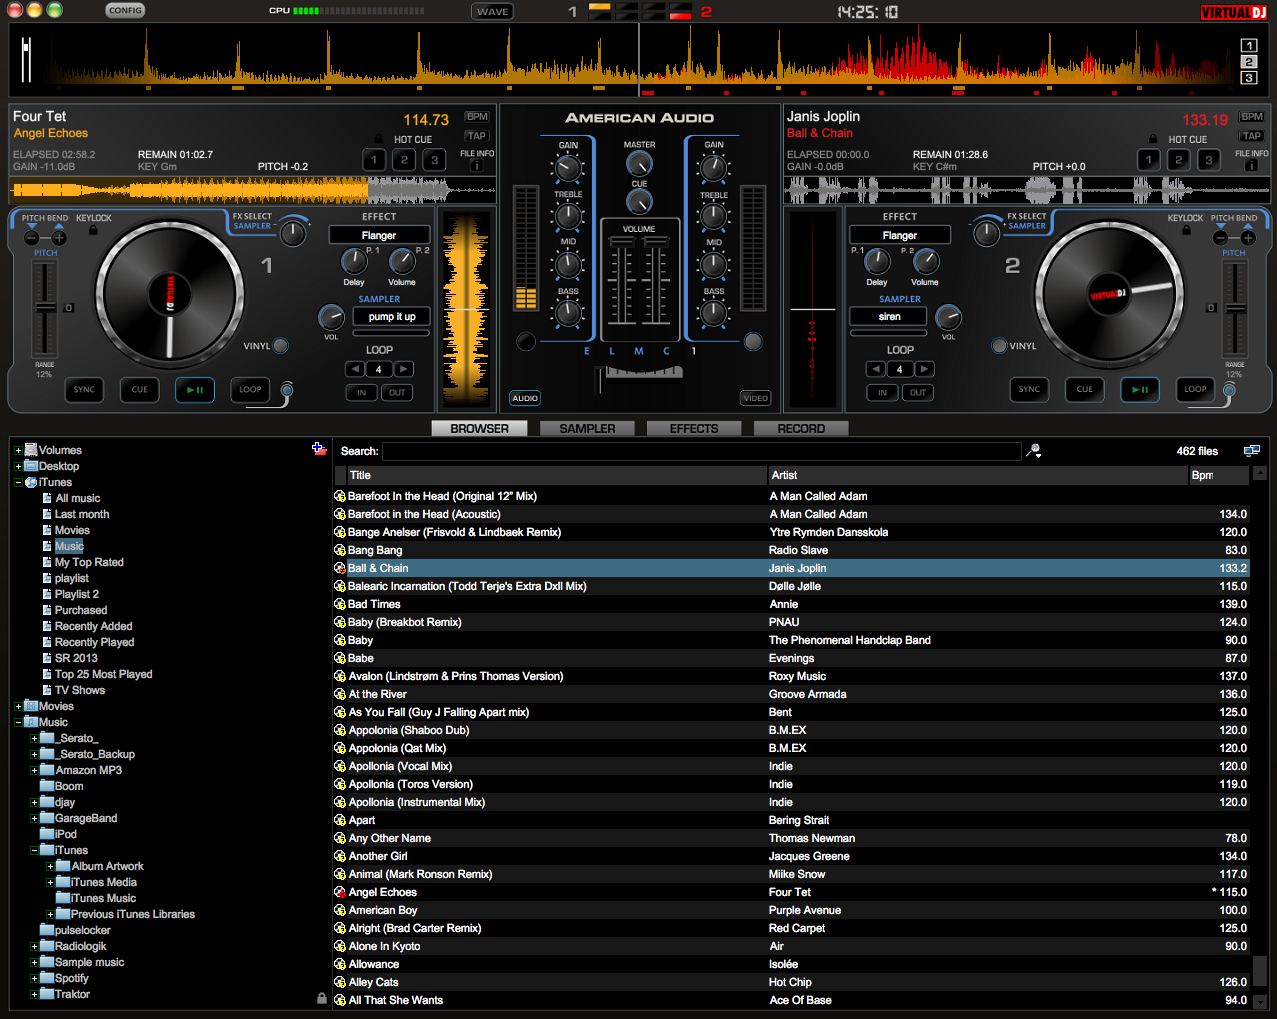
Task: Toggle the LOOP button on deck 1
Action: (x=250, y=390)
